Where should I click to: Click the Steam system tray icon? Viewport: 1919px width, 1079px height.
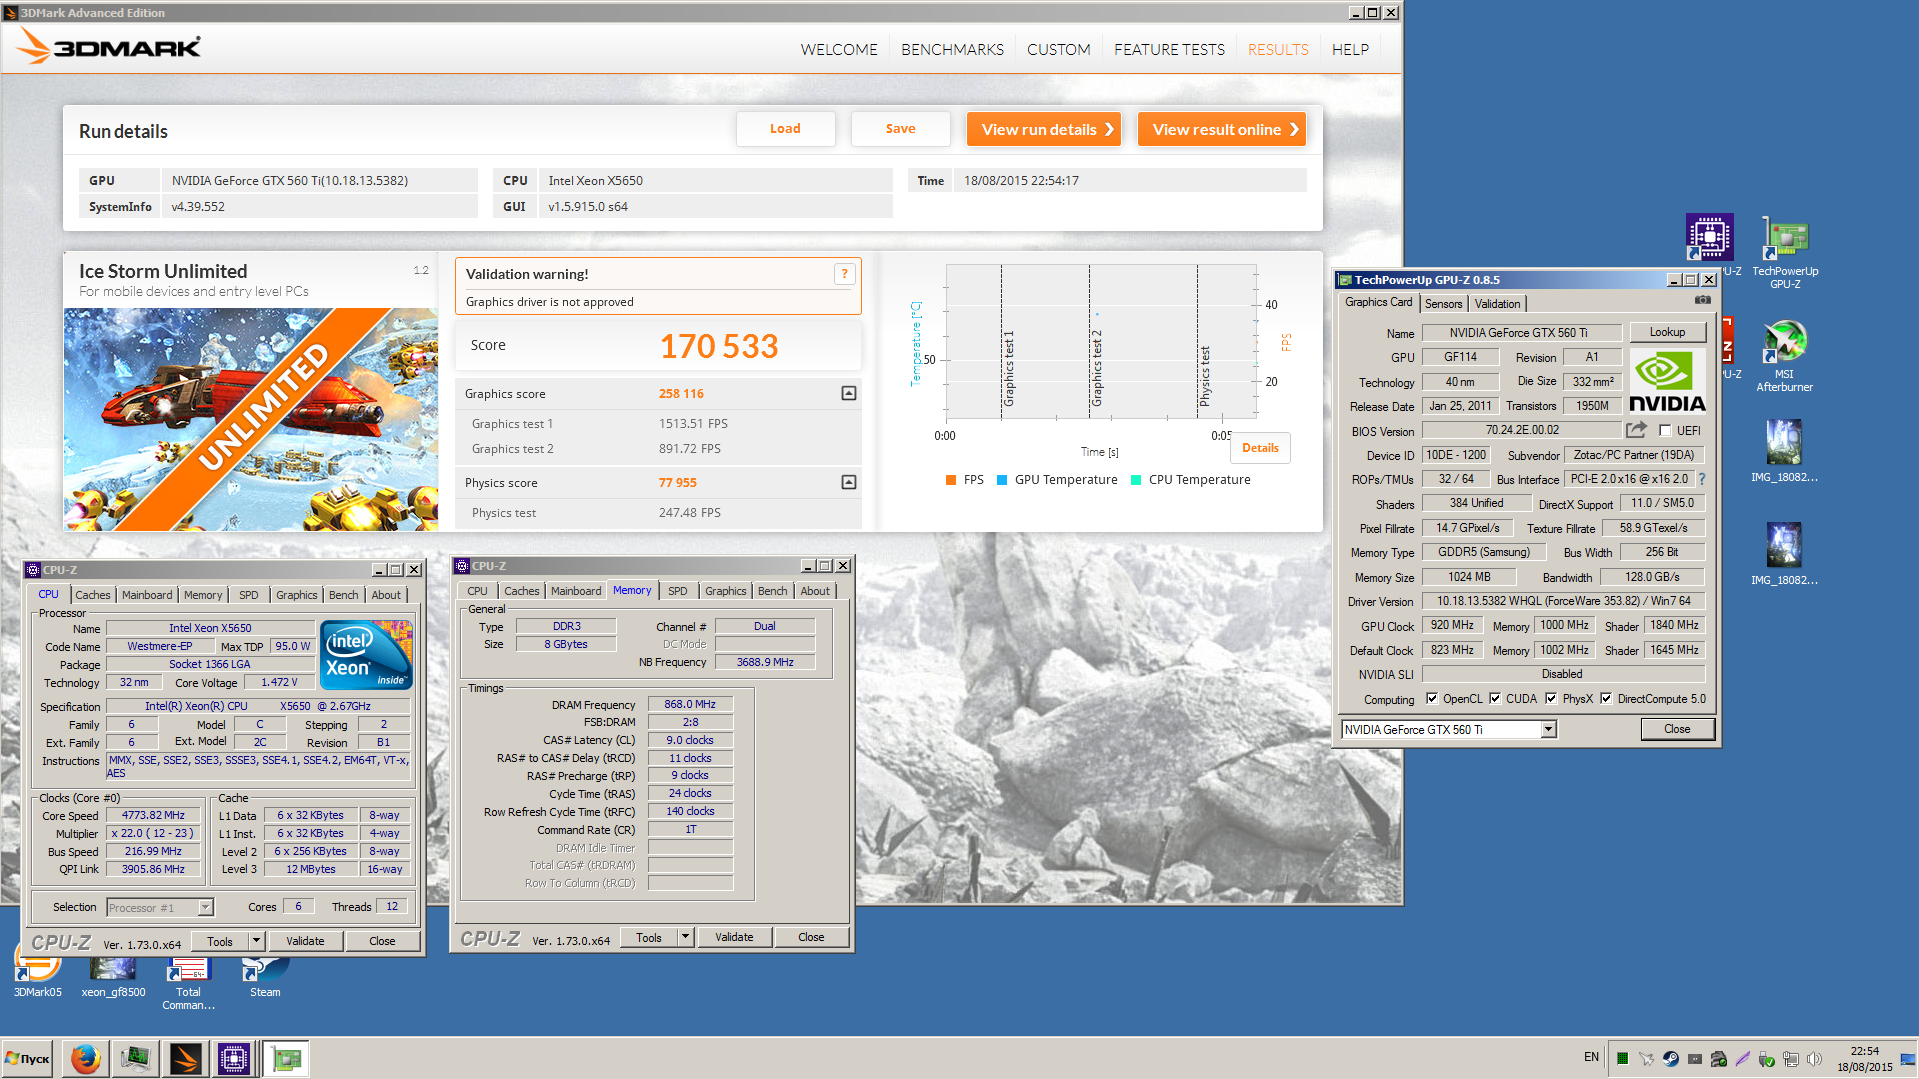point(1671,1058)
